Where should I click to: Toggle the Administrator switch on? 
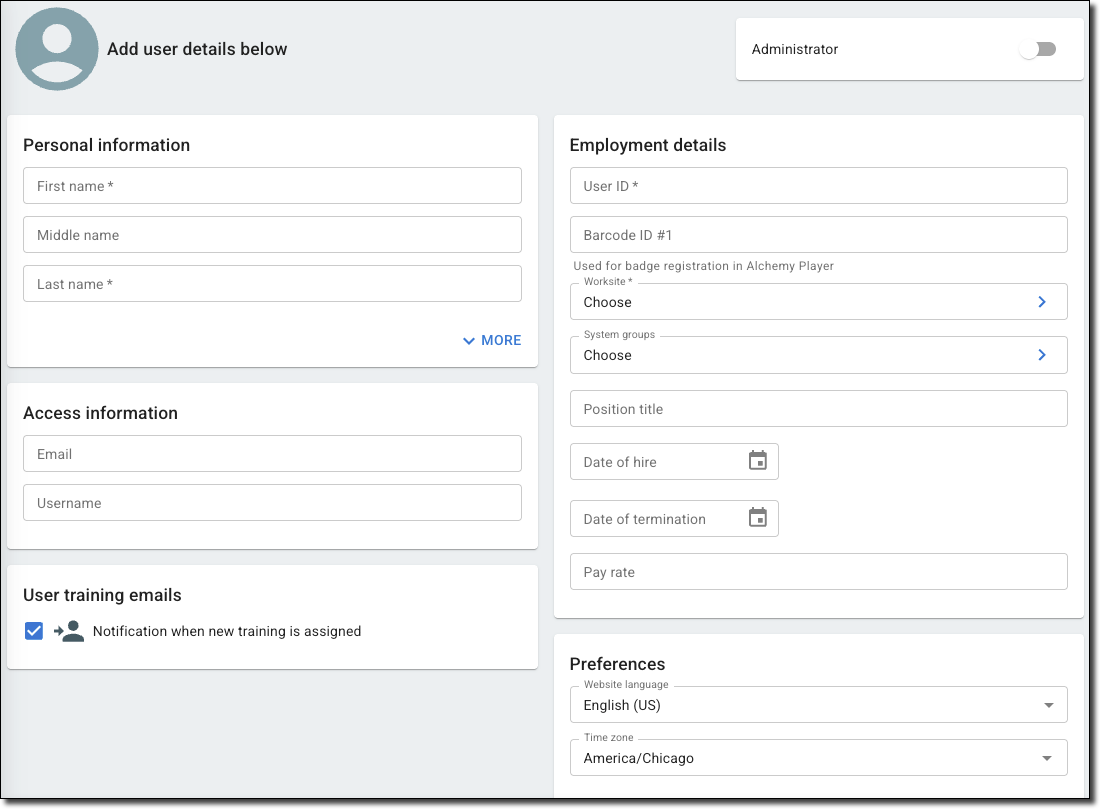[x=1037, y=49]
